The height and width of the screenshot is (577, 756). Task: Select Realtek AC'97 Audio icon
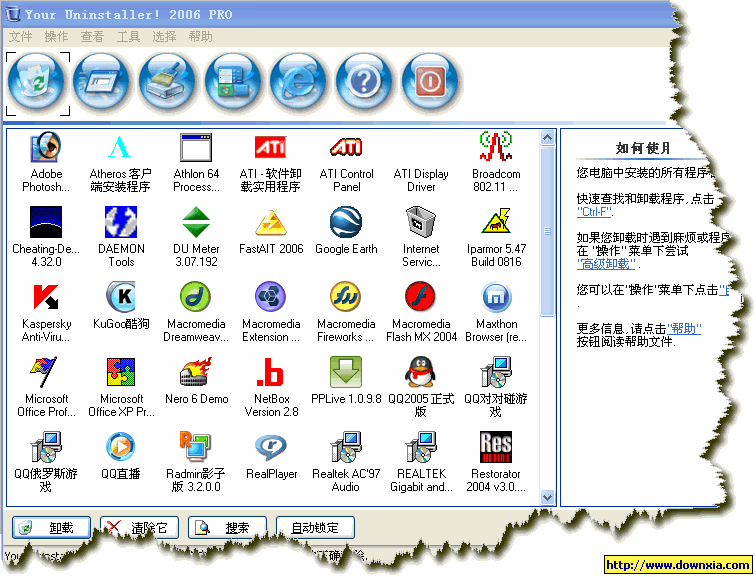pyautogui.click(x=346, y=447)
